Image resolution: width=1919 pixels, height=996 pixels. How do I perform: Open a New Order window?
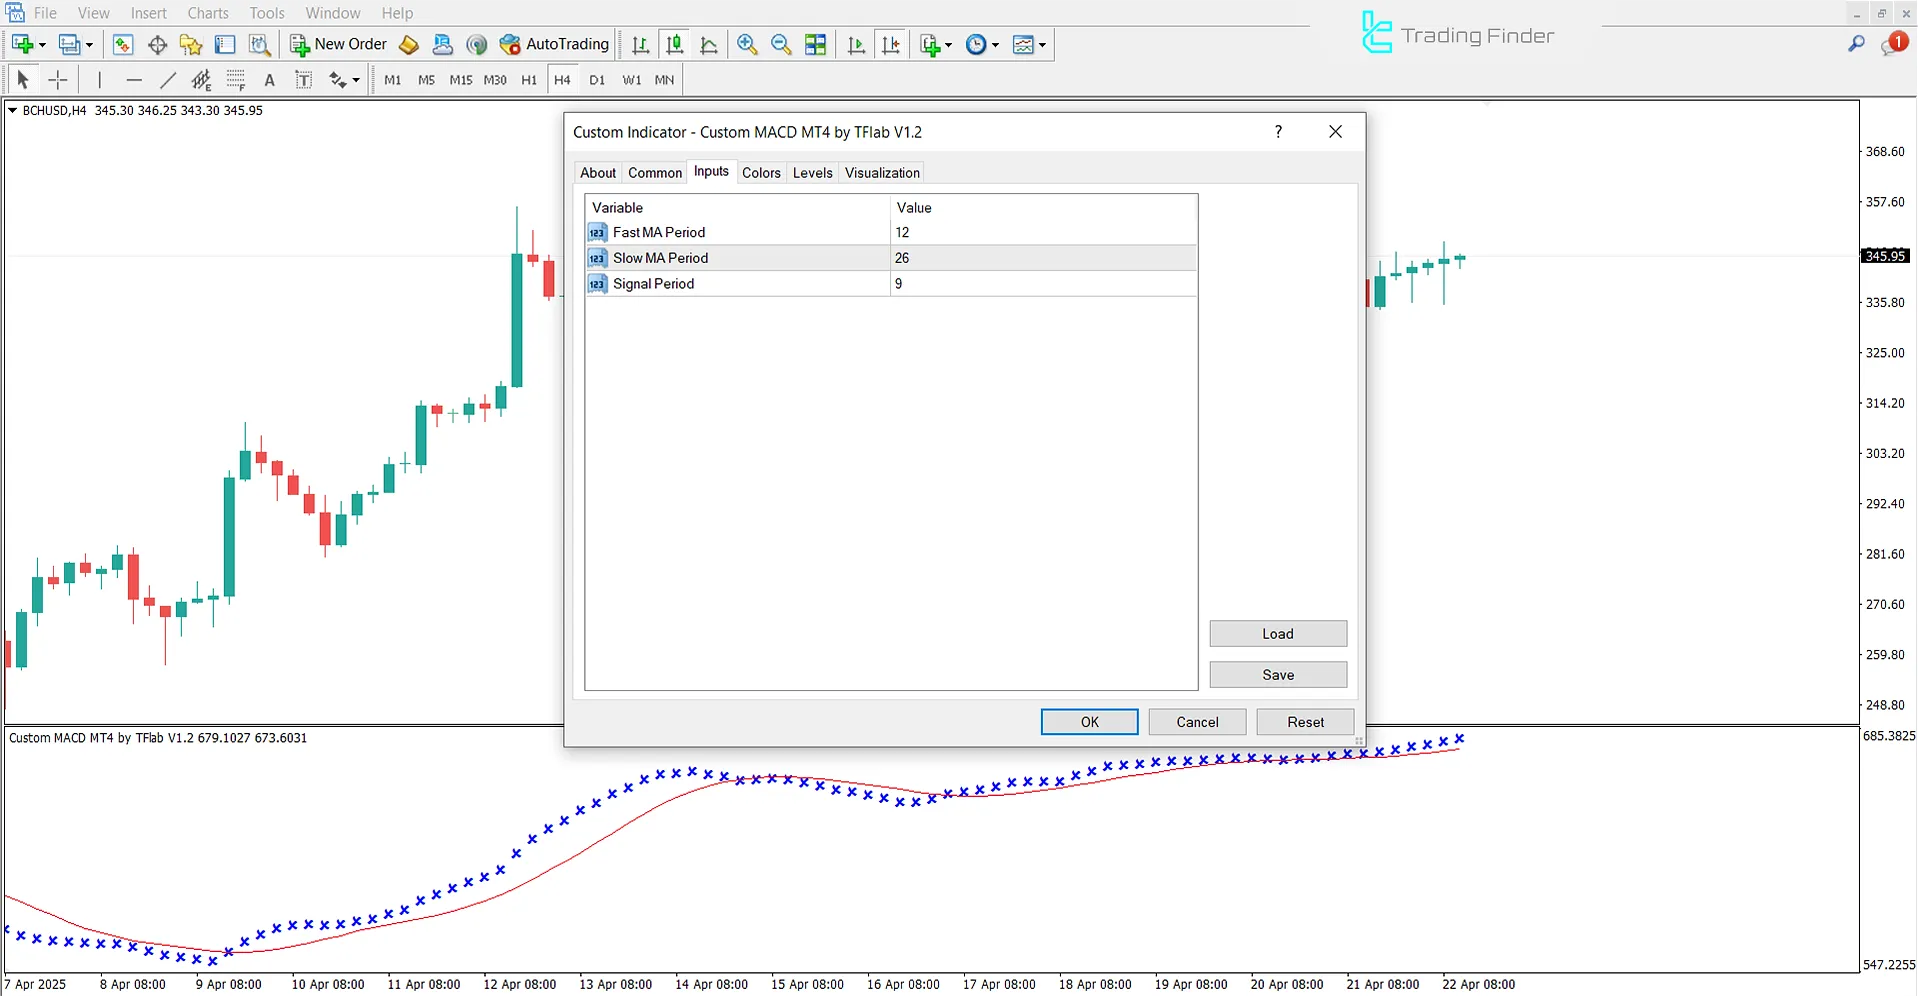click(337, 44)
